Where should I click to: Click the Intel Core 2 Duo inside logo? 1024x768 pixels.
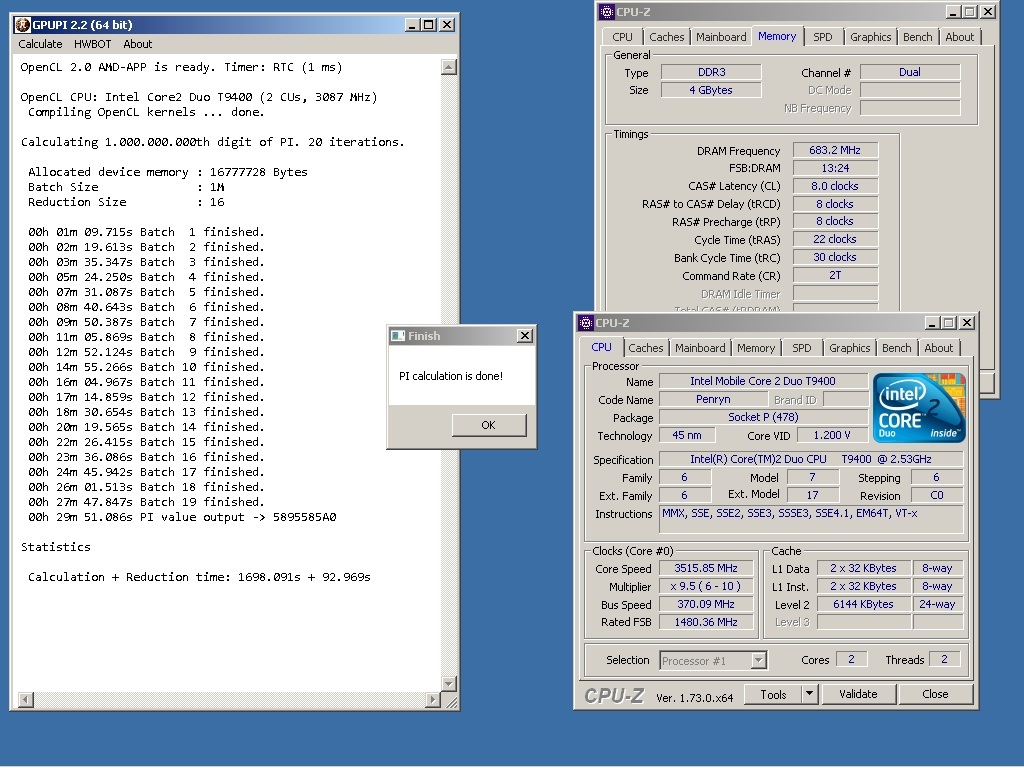919,408
